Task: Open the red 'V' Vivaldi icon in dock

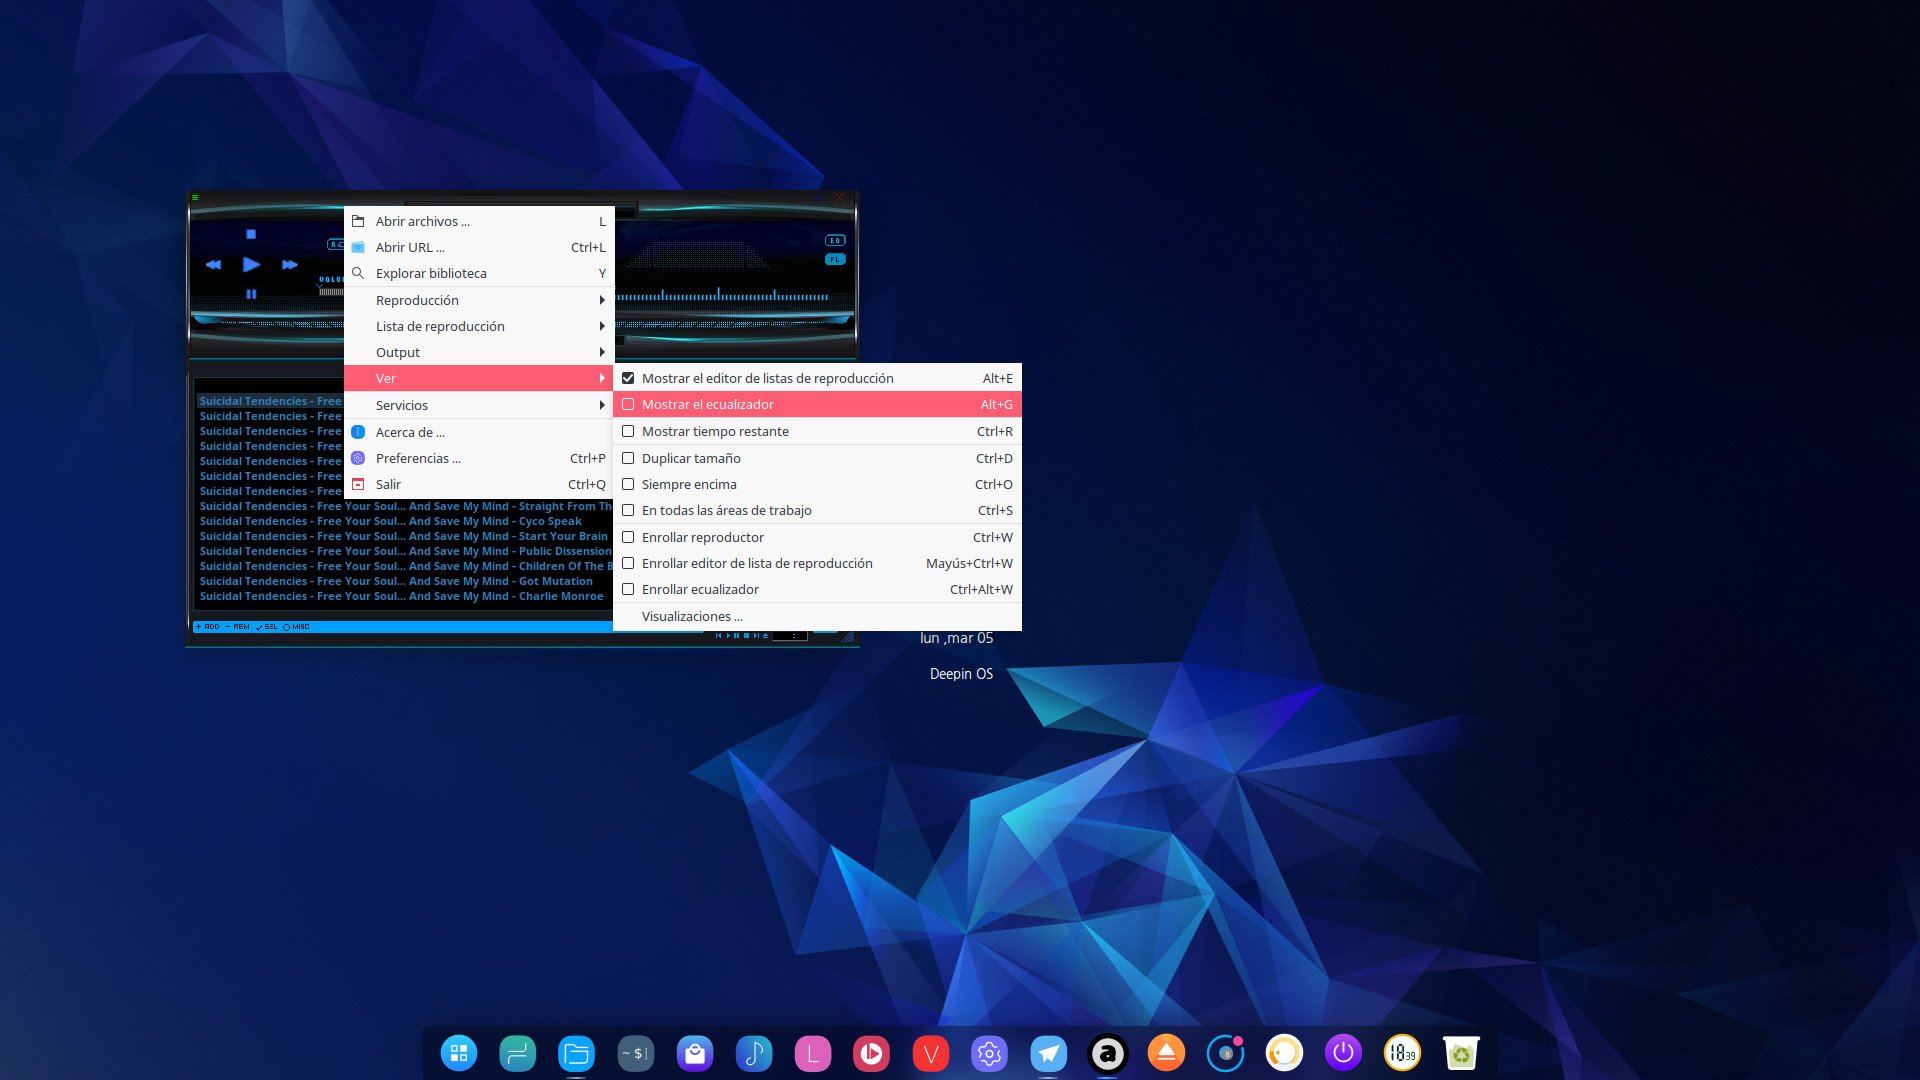Action: pos(930,1053)
